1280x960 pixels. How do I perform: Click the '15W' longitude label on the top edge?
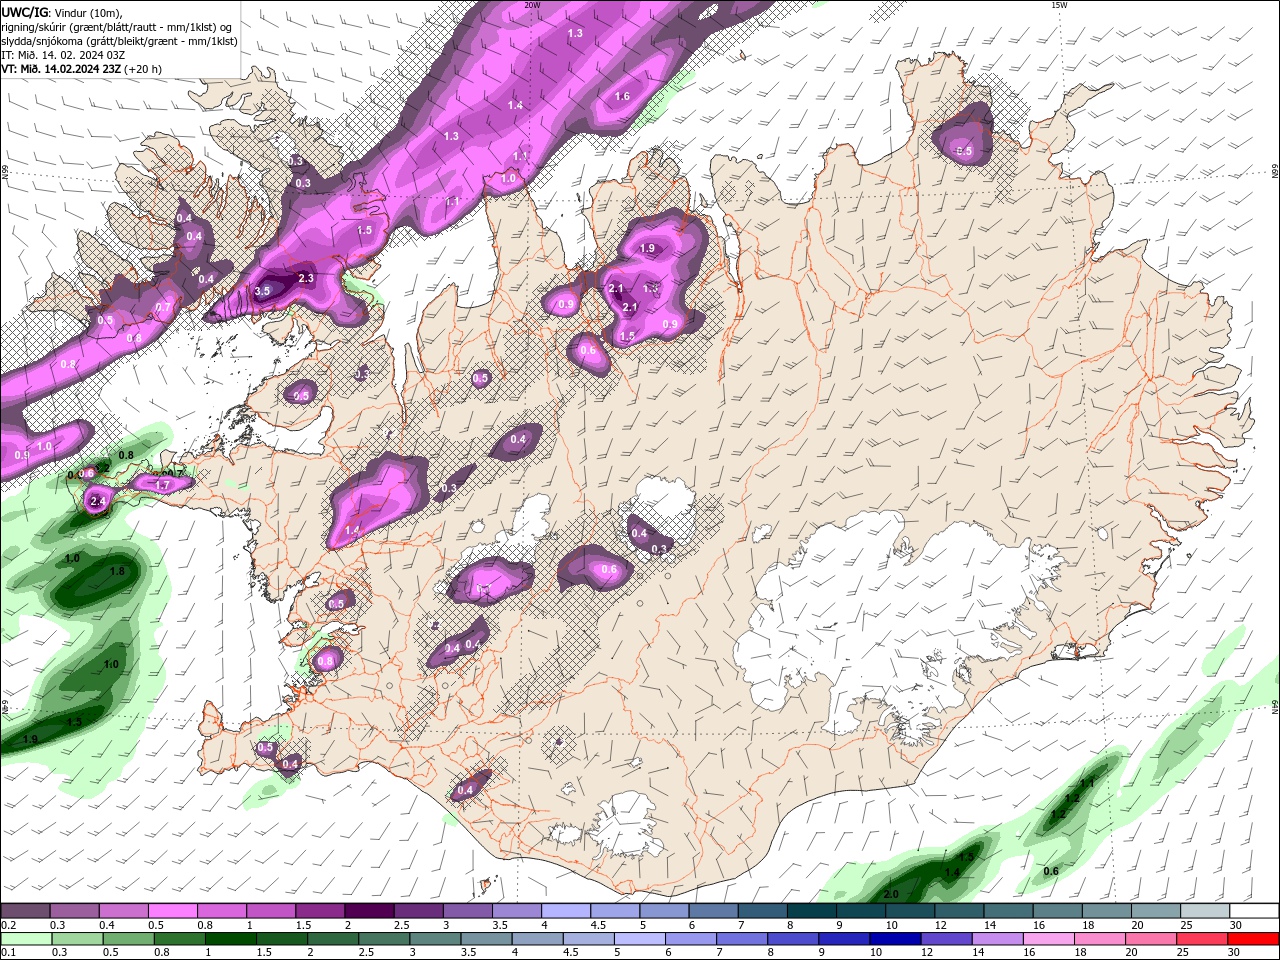click(x=1059, y=5)
